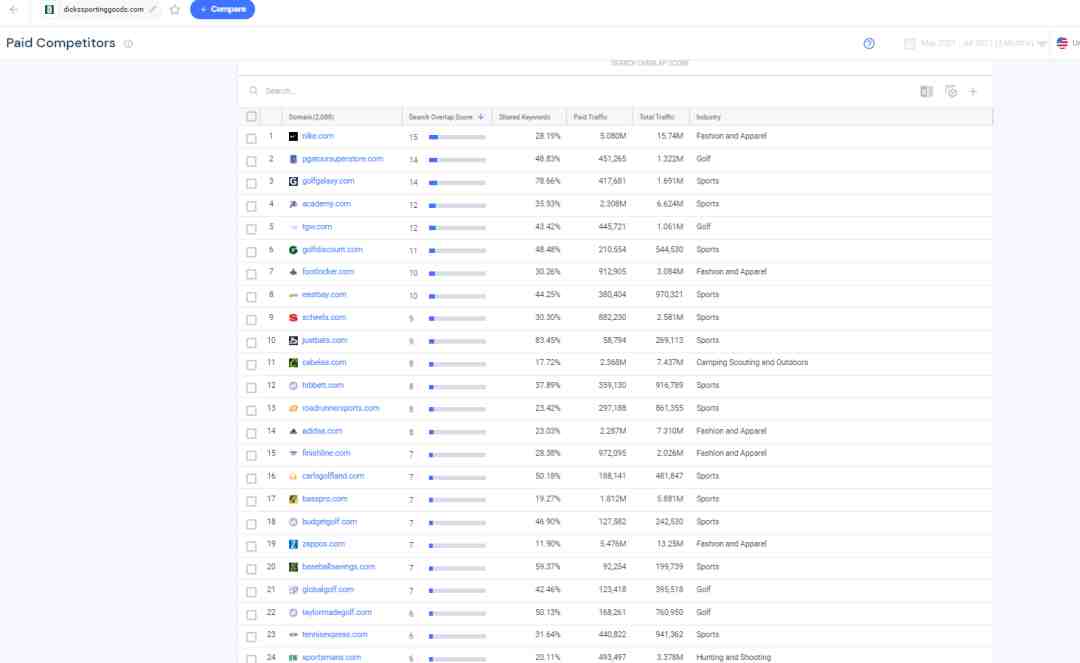Click the overlap score bar for nike.com
Image resolution: width=1080 pixels, height=663 pixels.
[457, 137]
